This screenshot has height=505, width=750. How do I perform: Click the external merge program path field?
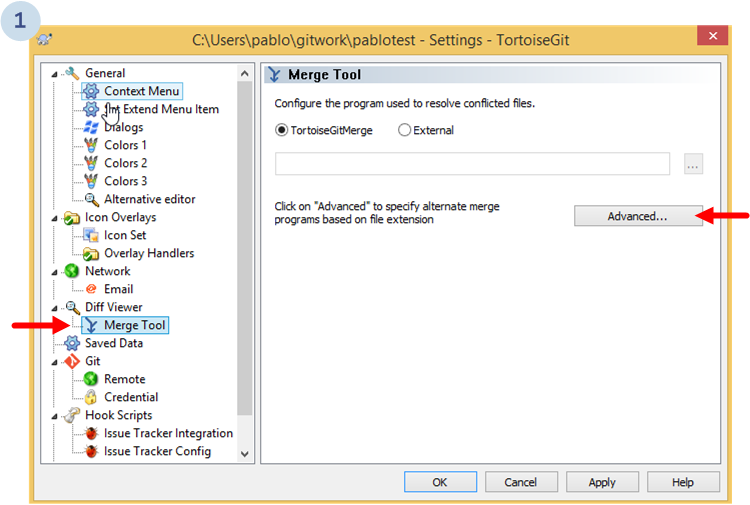pyautogui.click(x=472, y=164)
